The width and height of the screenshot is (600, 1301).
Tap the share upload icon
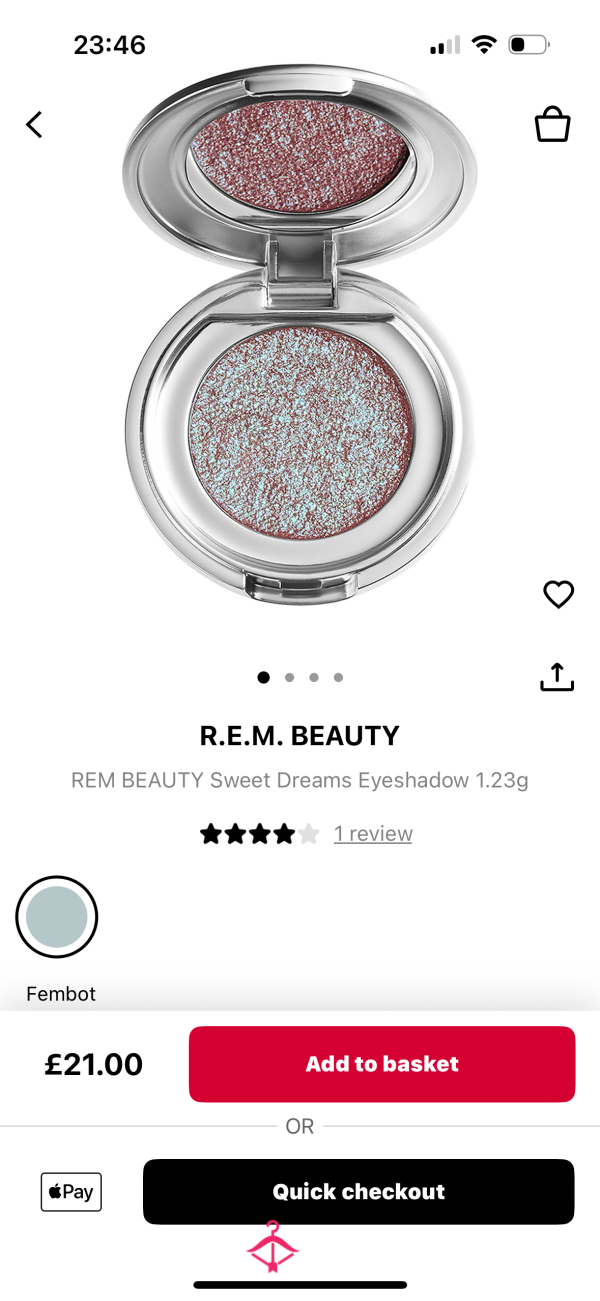[x=557, y=677]
